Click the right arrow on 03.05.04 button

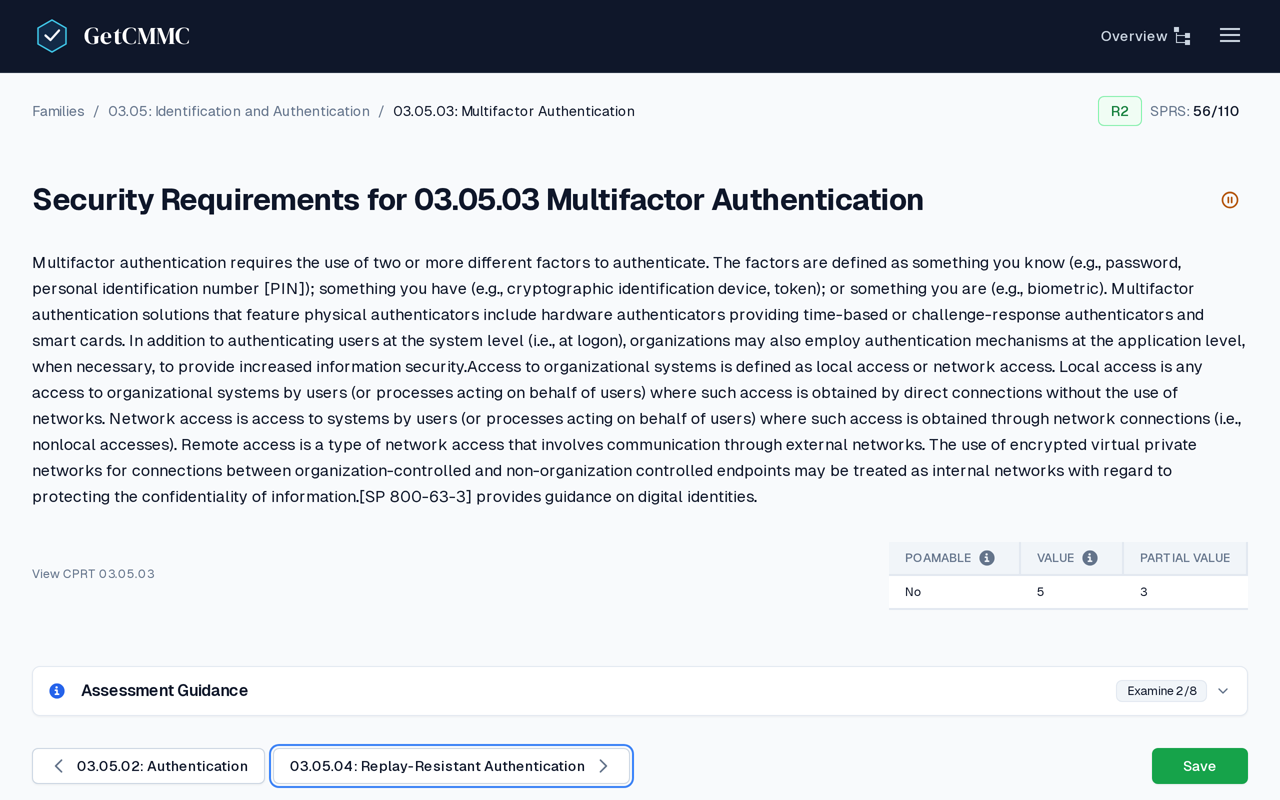603,766
